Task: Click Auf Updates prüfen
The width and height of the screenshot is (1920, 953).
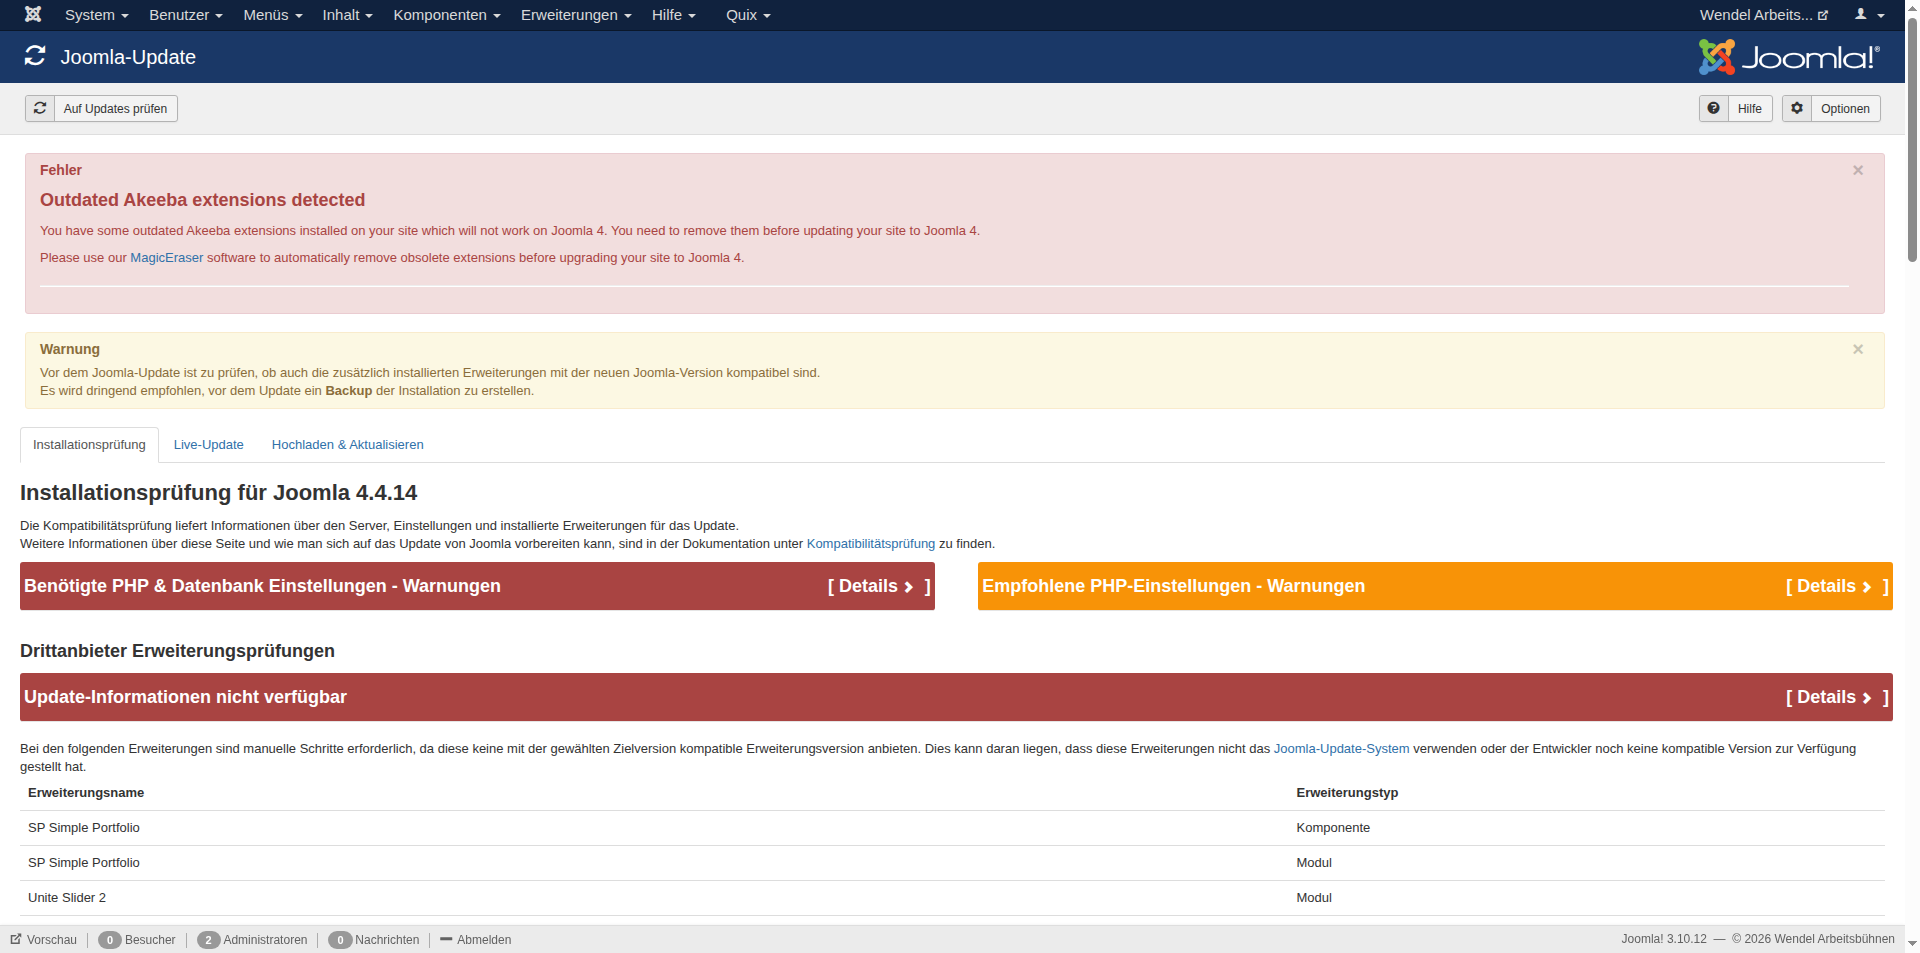Action: 114,108
